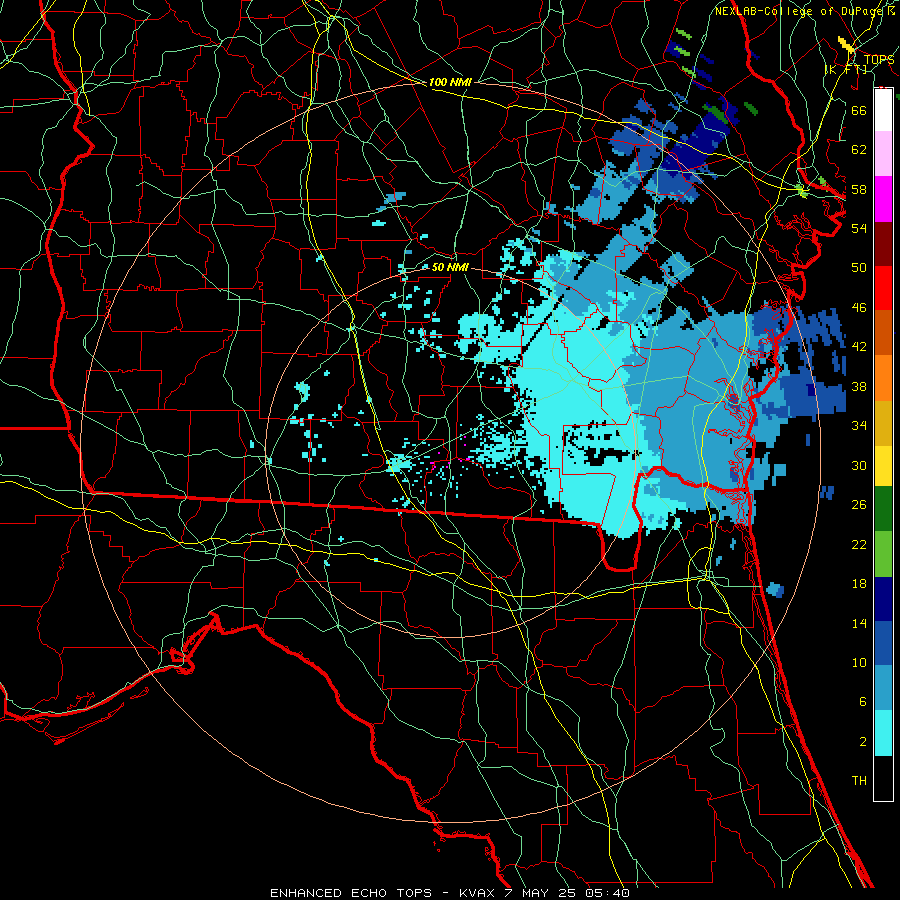
Task: Click the white swatch in the tops legend
Action: click(883, 110)
